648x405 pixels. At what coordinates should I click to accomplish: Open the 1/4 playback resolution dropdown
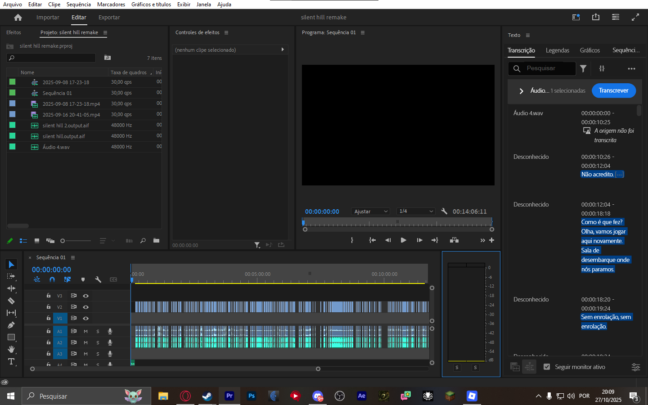tap(415, 211)
